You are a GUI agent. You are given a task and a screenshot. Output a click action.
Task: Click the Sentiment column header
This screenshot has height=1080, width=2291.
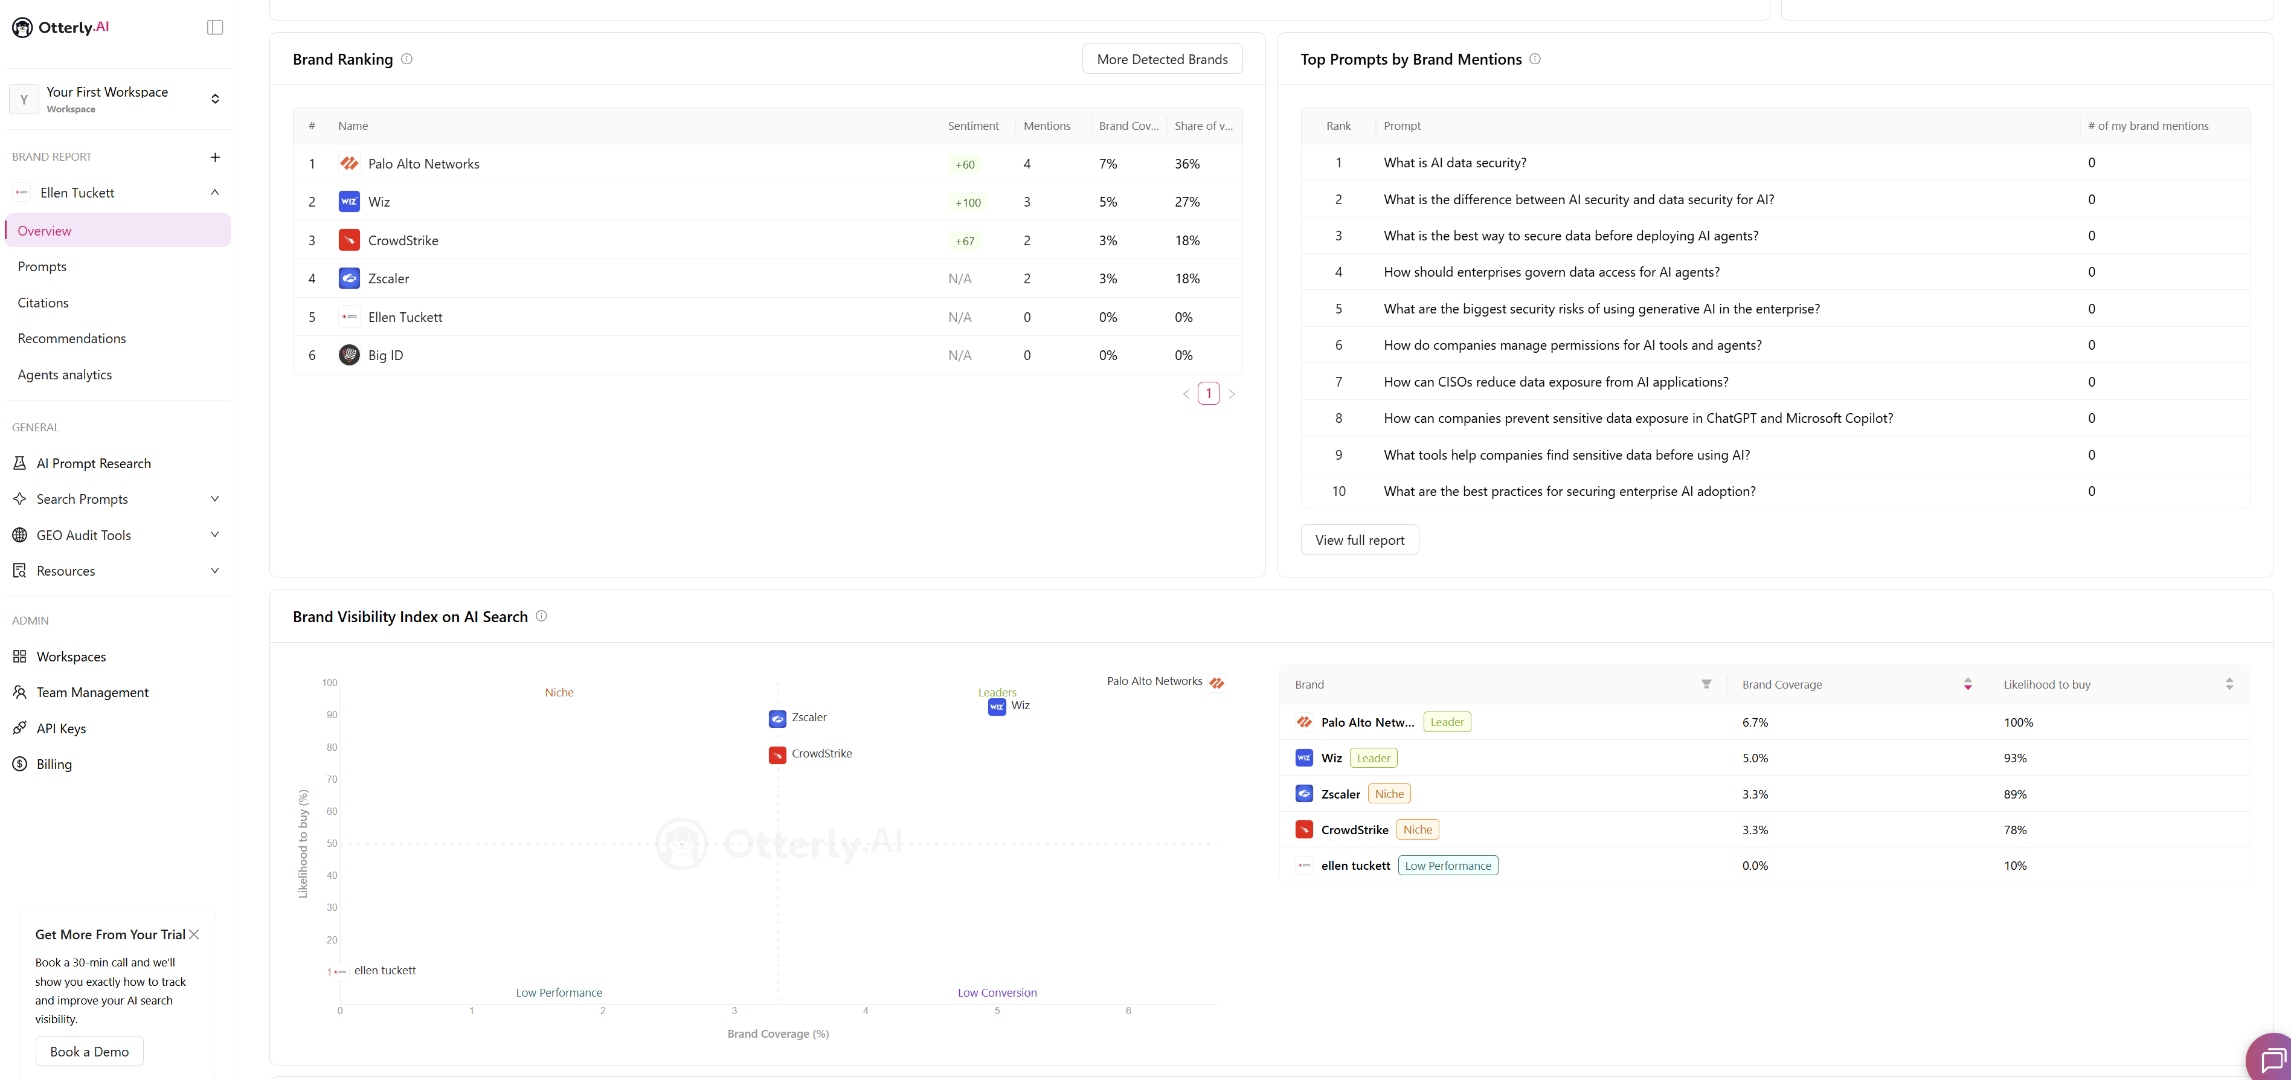973,126
